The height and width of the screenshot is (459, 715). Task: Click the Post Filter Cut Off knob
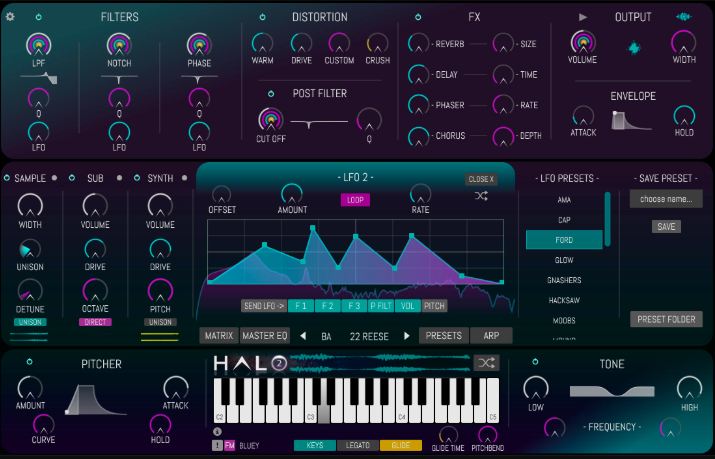click(x=271, y=119)
